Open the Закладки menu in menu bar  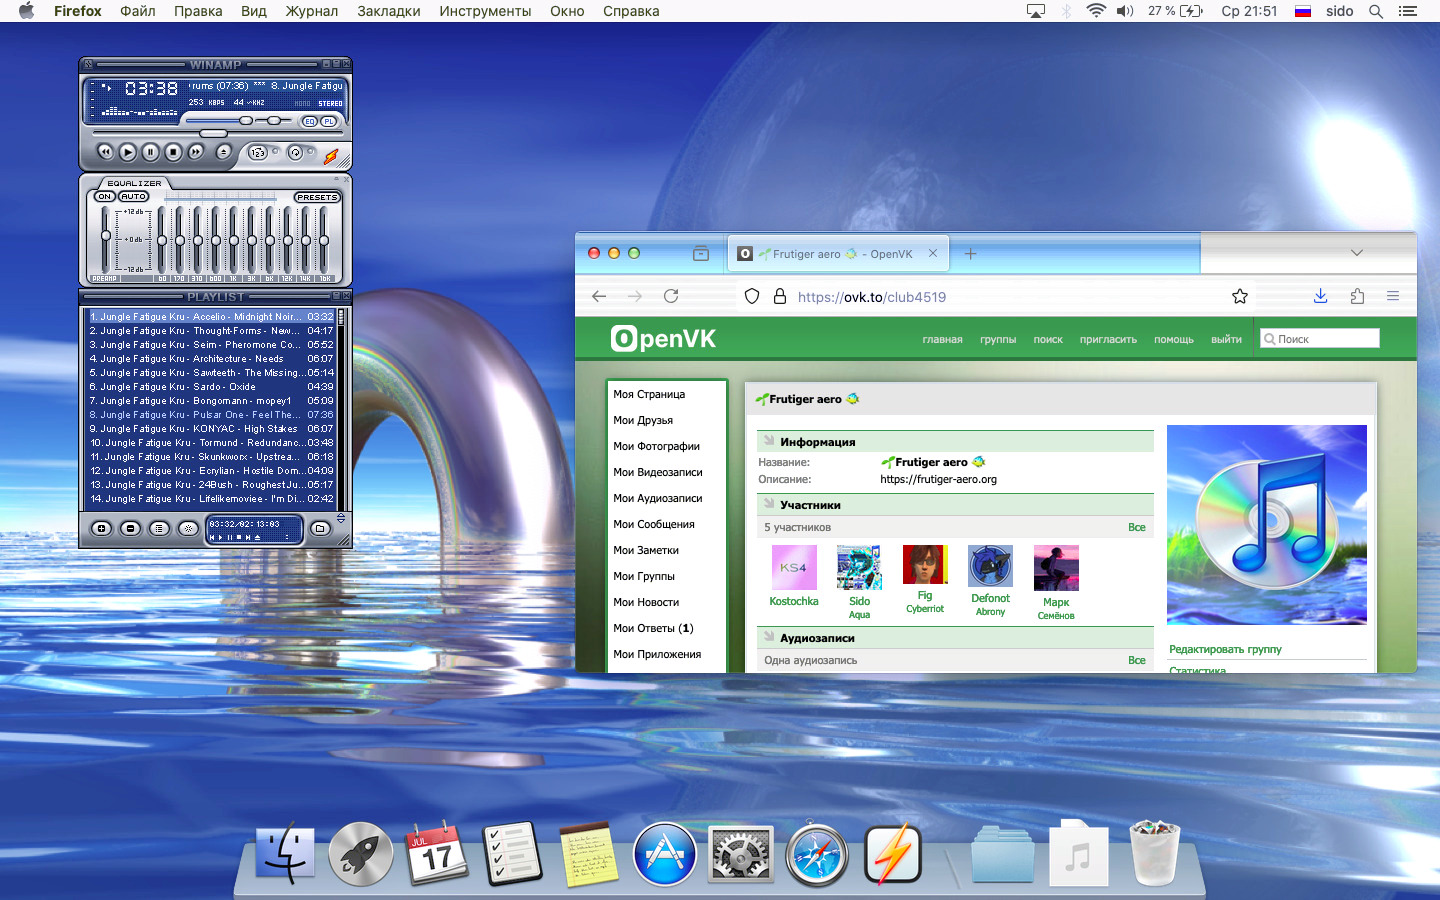(x=388, y=11)
